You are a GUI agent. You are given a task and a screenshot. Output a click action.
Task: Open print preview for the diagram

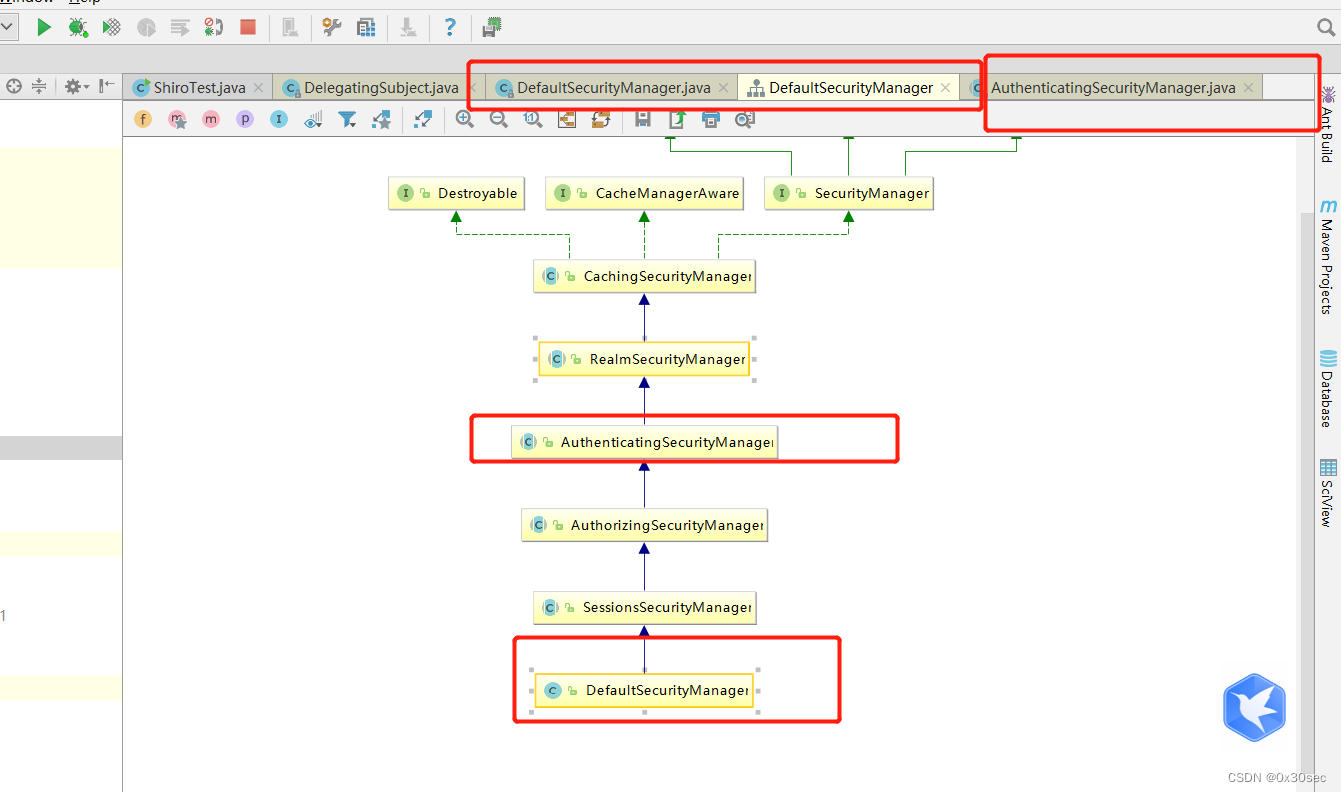(x=745, y=120)
